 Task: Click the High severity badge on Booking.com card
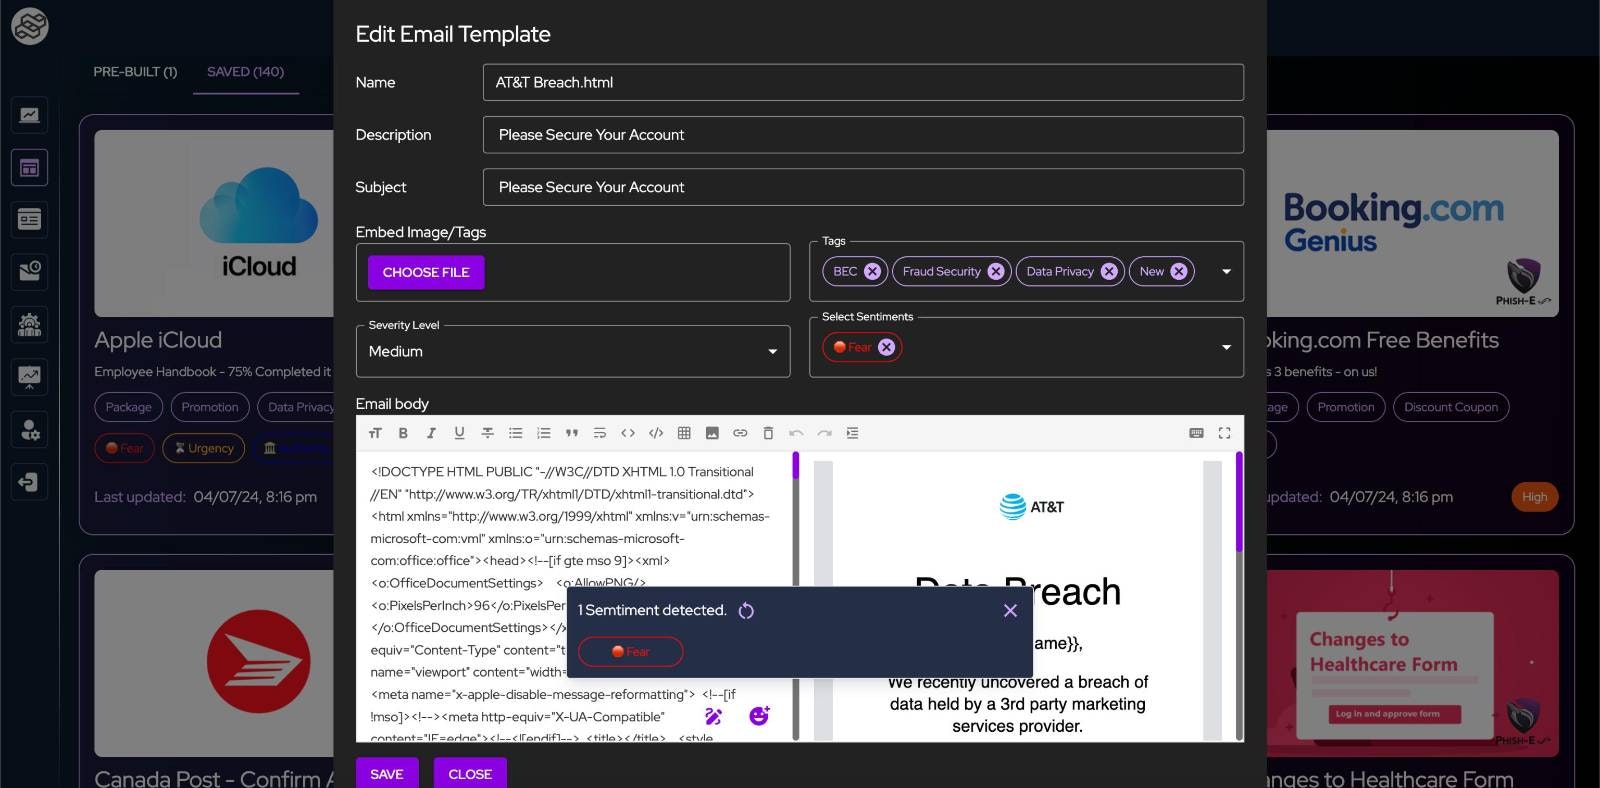point(1534,497)
